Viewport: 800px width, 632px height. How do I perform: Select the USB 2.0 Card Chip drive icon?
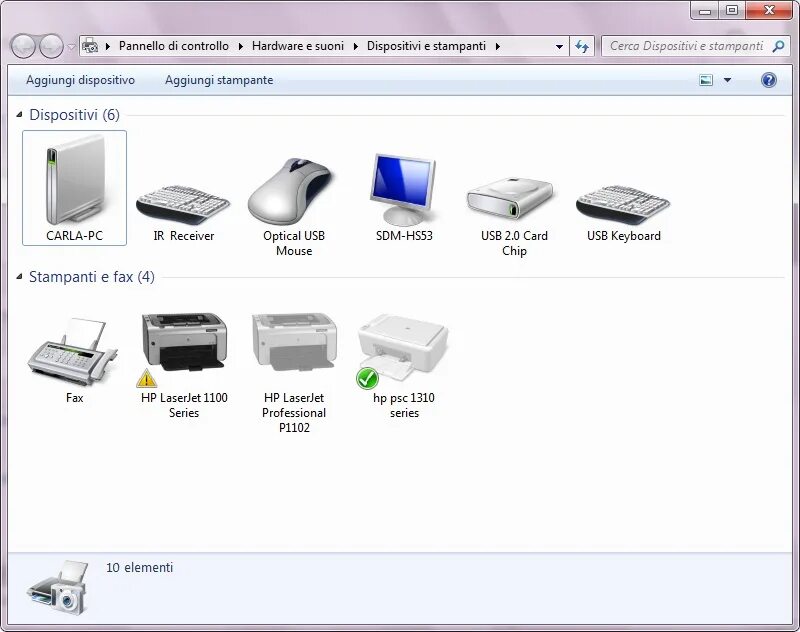[x=510, y=197]
